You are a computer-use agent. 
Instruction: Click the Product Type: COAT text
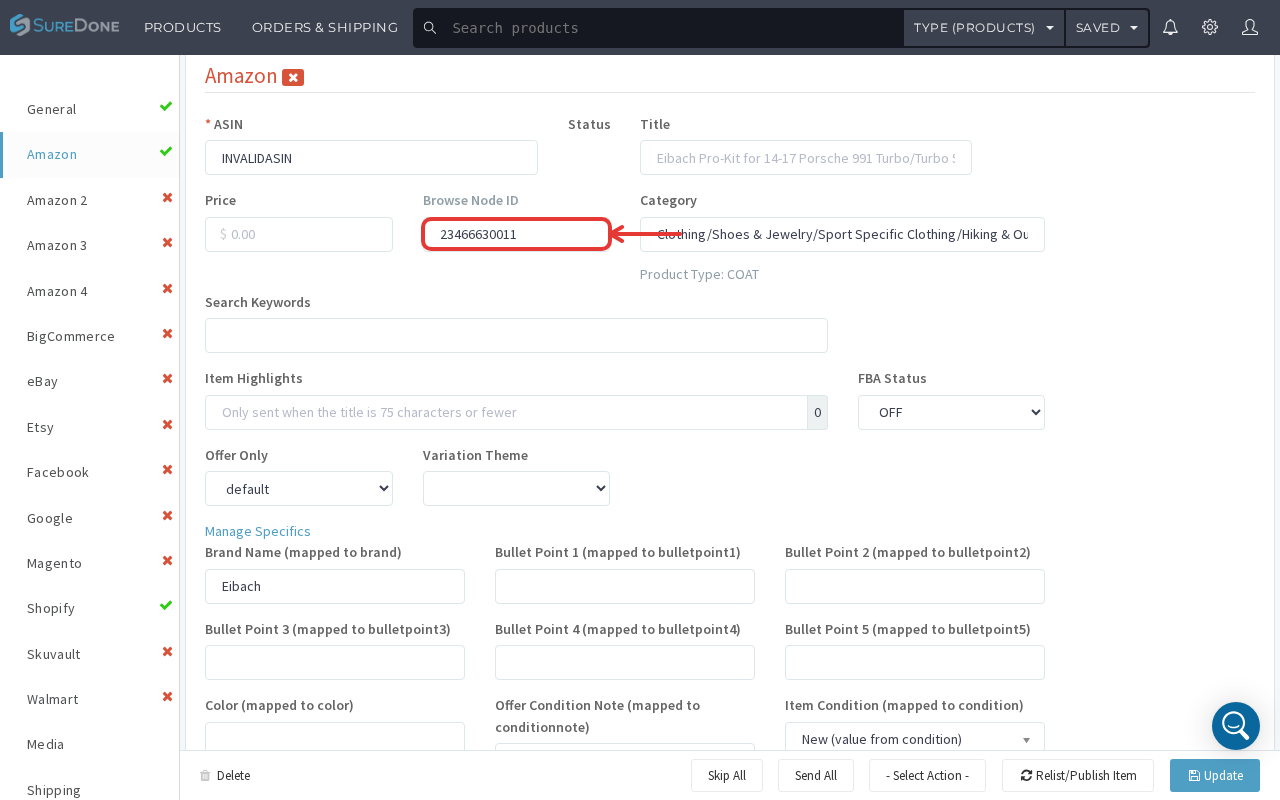click(700, 274)
